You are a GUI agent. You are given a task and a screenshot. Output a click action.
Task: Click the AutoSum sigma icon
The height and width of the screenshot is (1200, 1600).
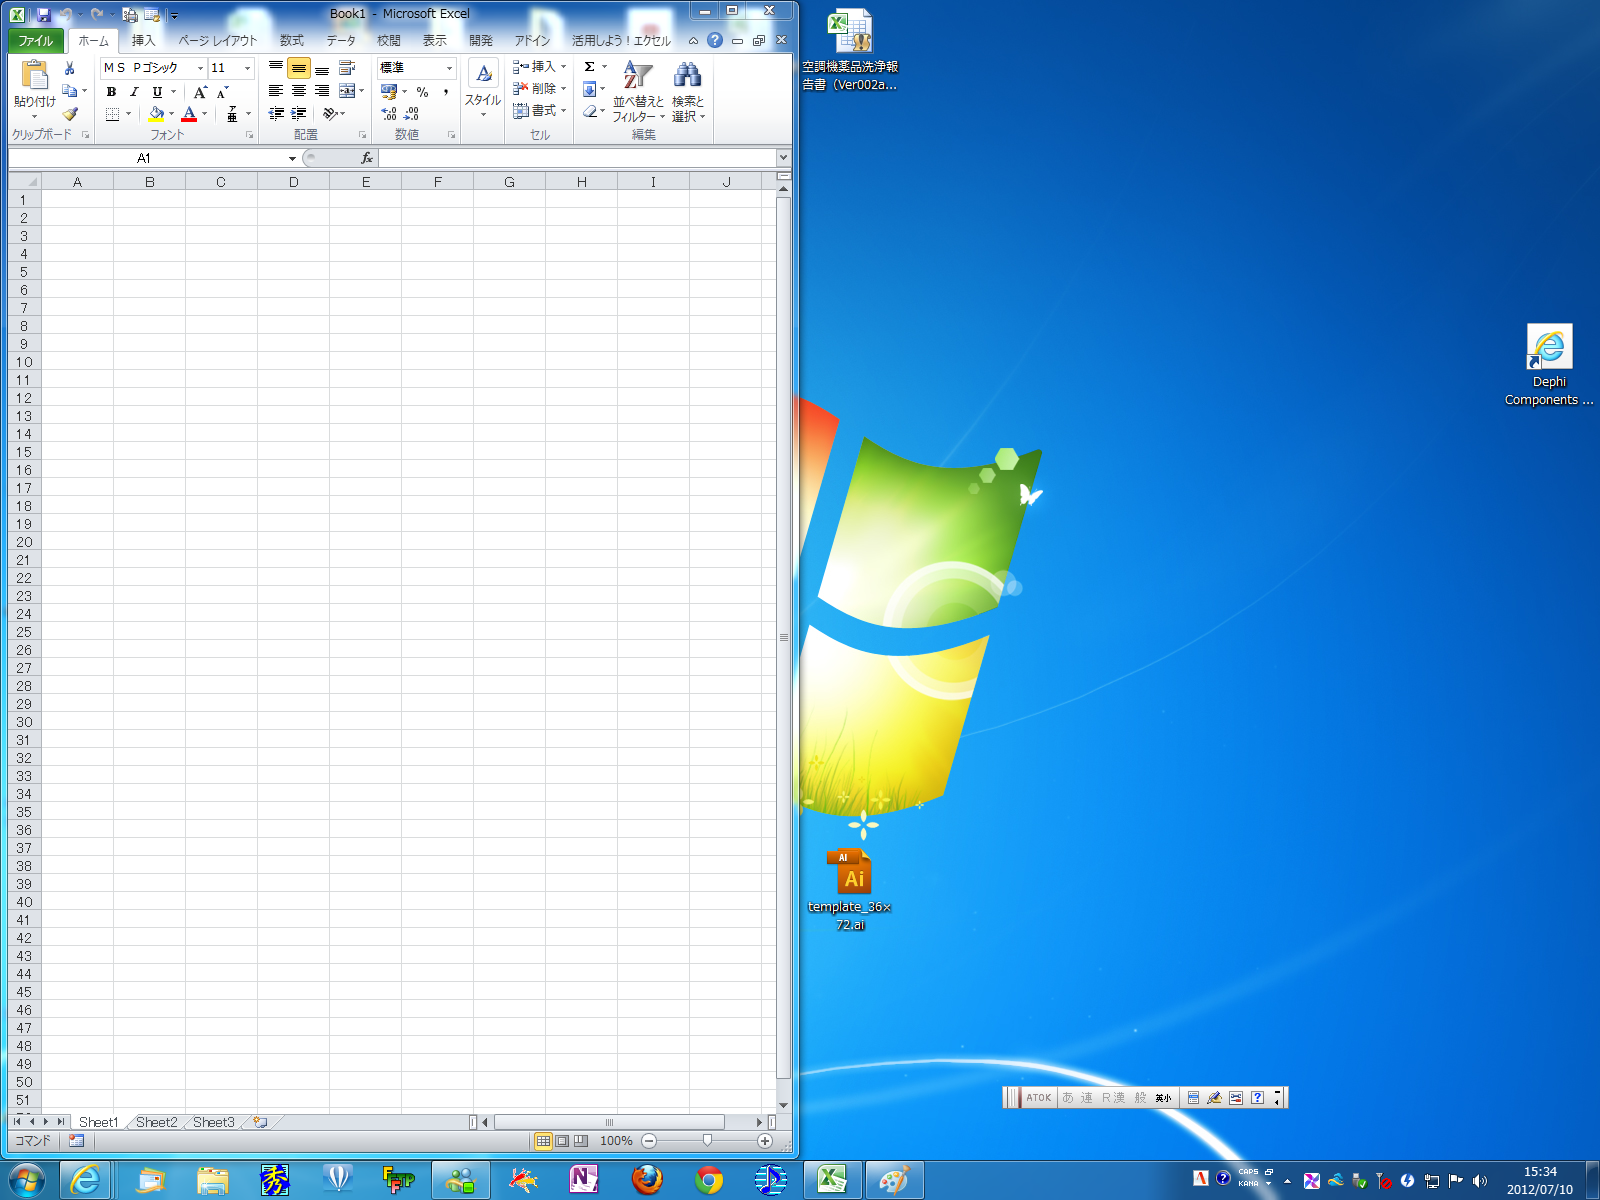(590, 67)
